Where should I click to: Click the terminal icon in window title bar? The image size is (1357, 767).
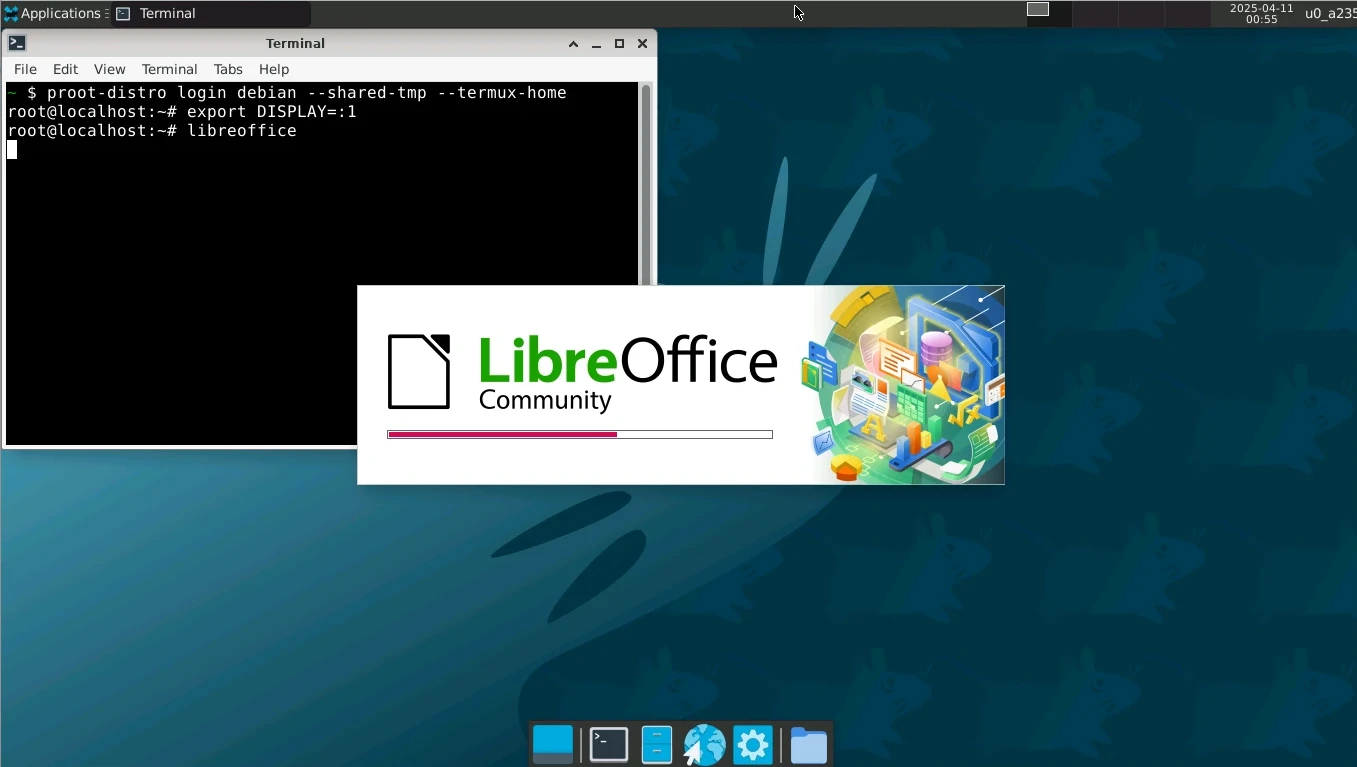pos(17,43)
